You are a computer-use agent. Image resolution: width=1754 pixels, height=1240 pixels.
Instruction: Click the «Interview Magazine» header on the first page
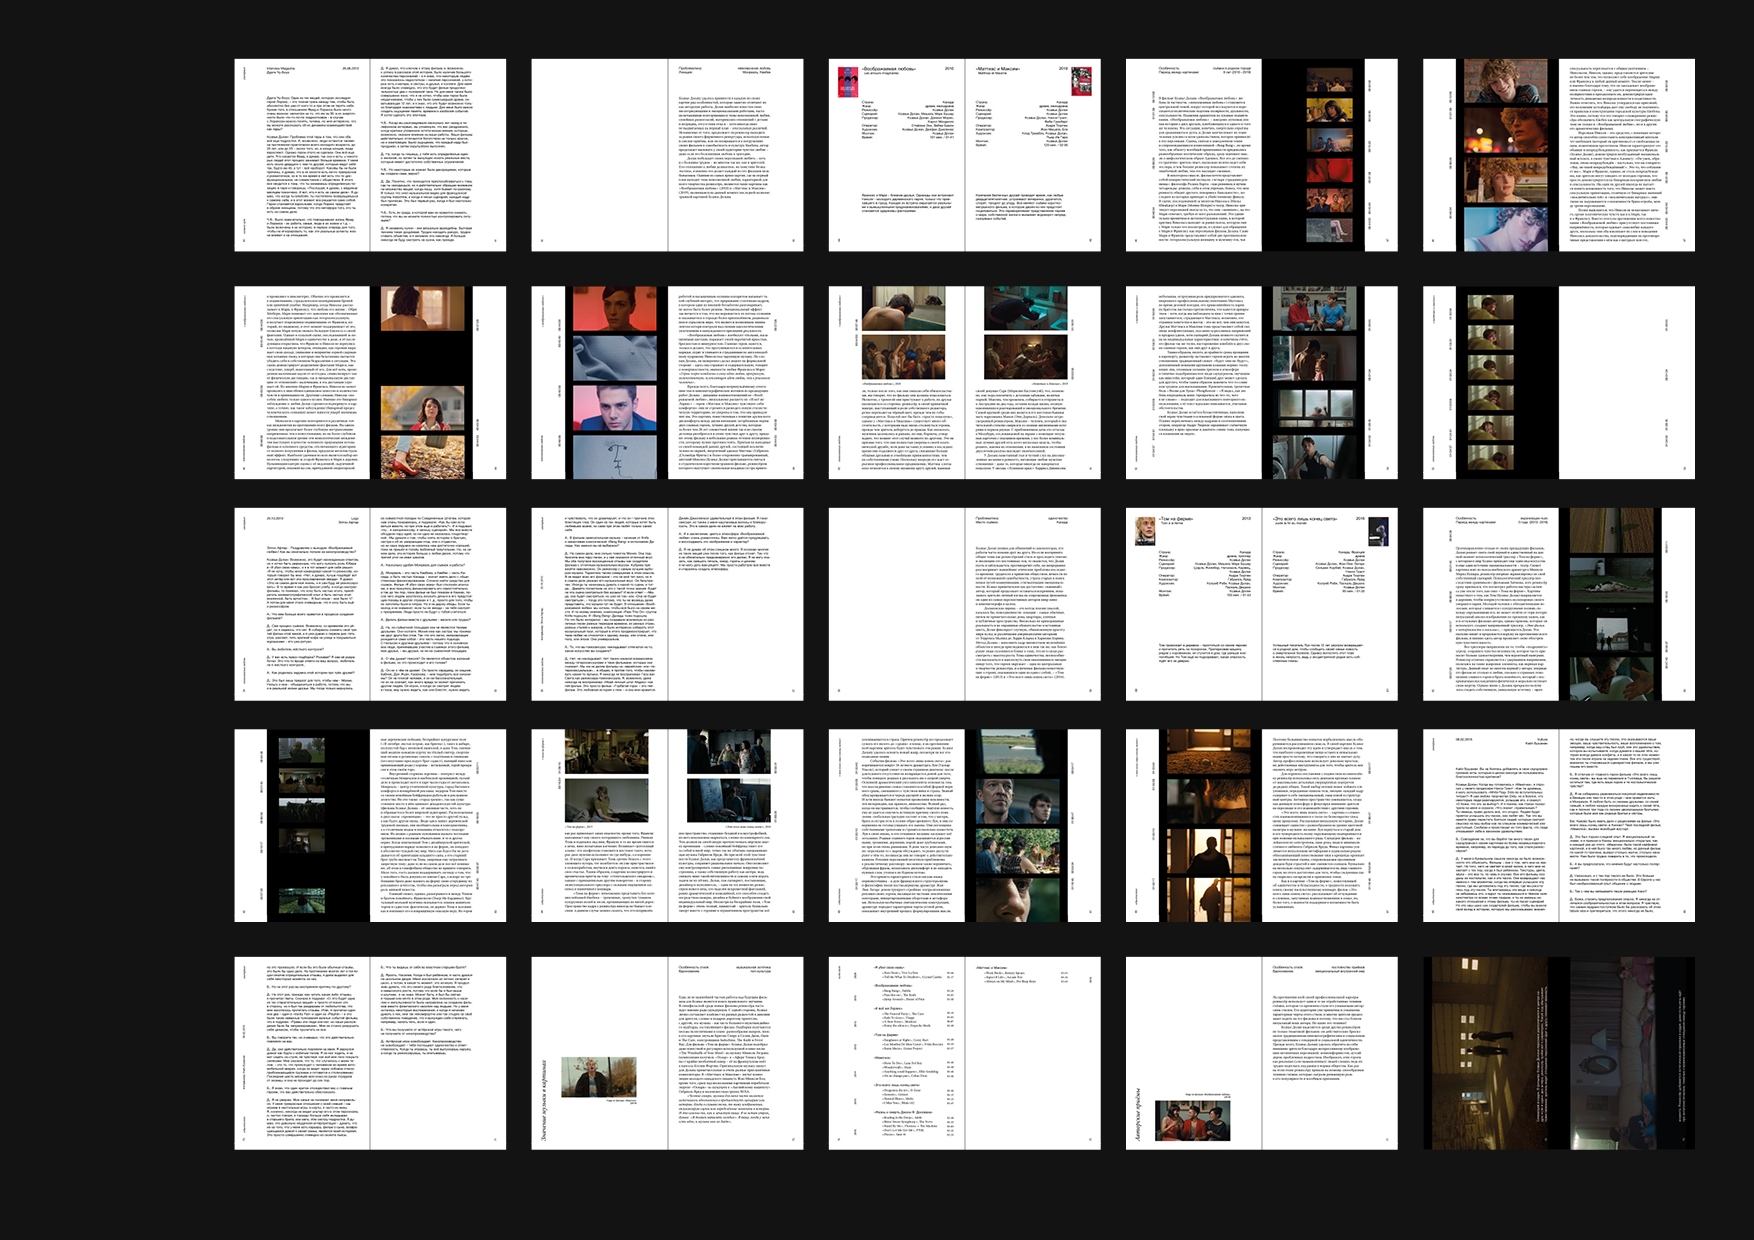tap(283, 69)
